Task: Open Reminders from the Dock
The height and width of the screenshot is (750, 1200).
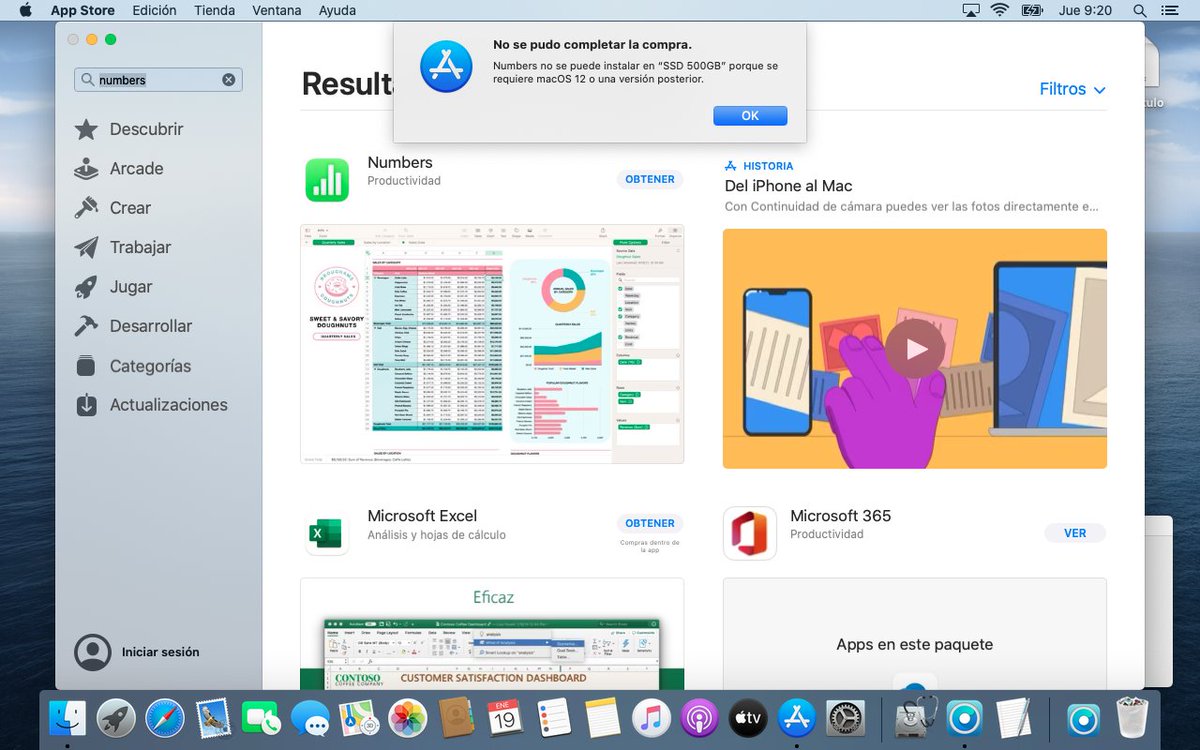Action: point(554,717)
